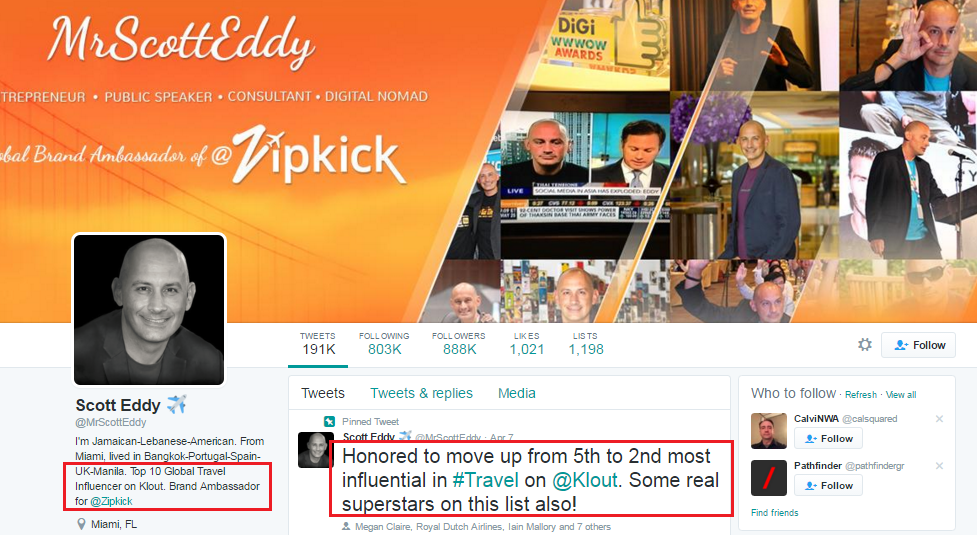977x535 pixels.
Task: Dismiss the CalviNWA follow suggestion
Action: pos(939,419)
